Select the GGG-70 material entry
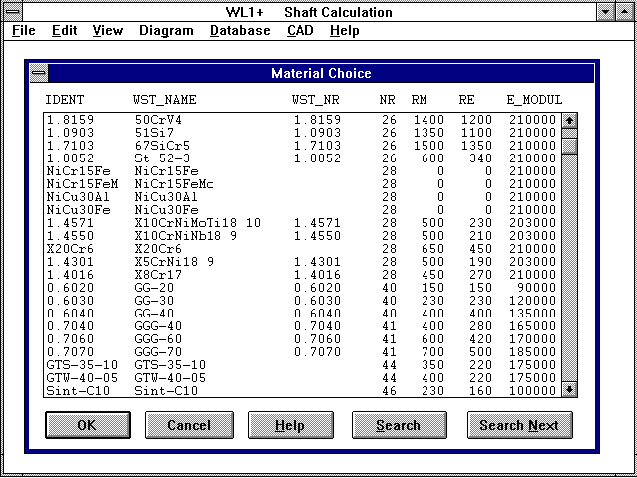This screenshot has width=637, height=478. (x=300, y=354)
